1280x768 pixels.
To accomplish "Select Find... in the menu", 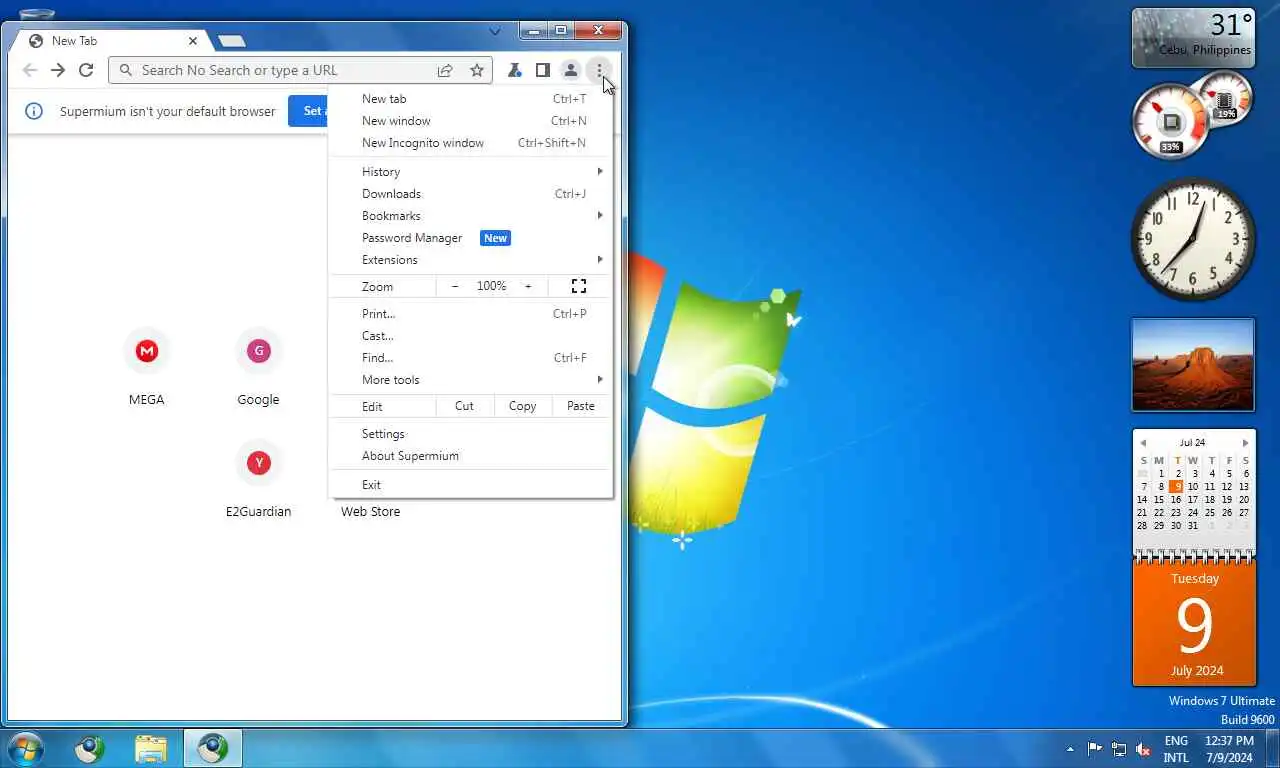I will [x=470, y=358].
